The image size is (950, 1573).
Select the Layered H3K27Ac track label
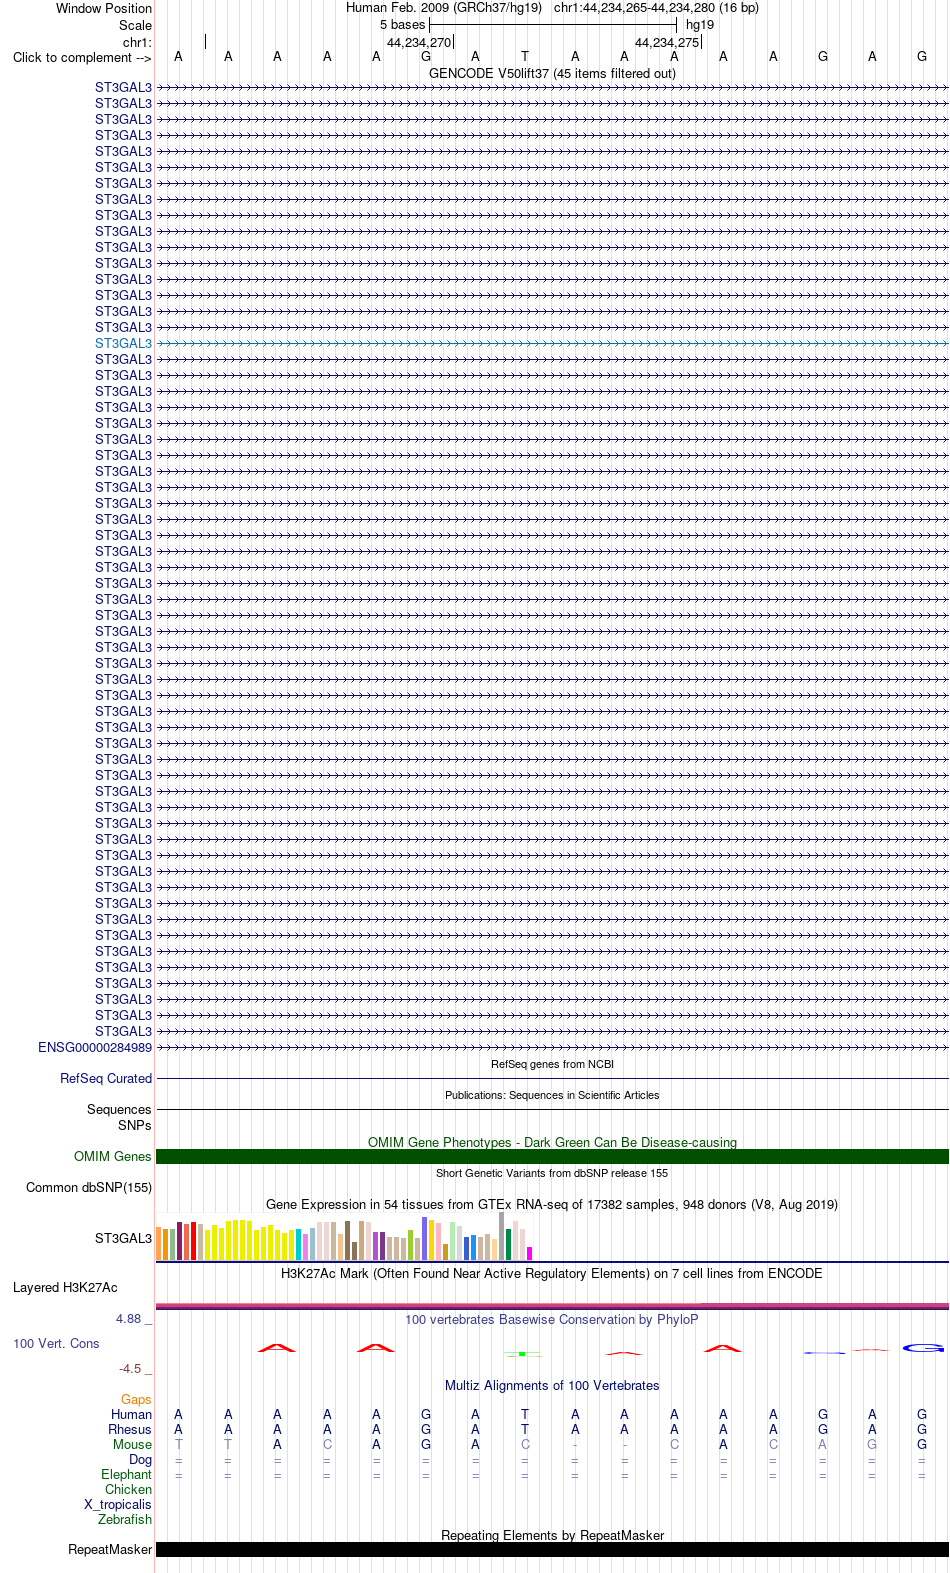click(x=65, y=1287)
